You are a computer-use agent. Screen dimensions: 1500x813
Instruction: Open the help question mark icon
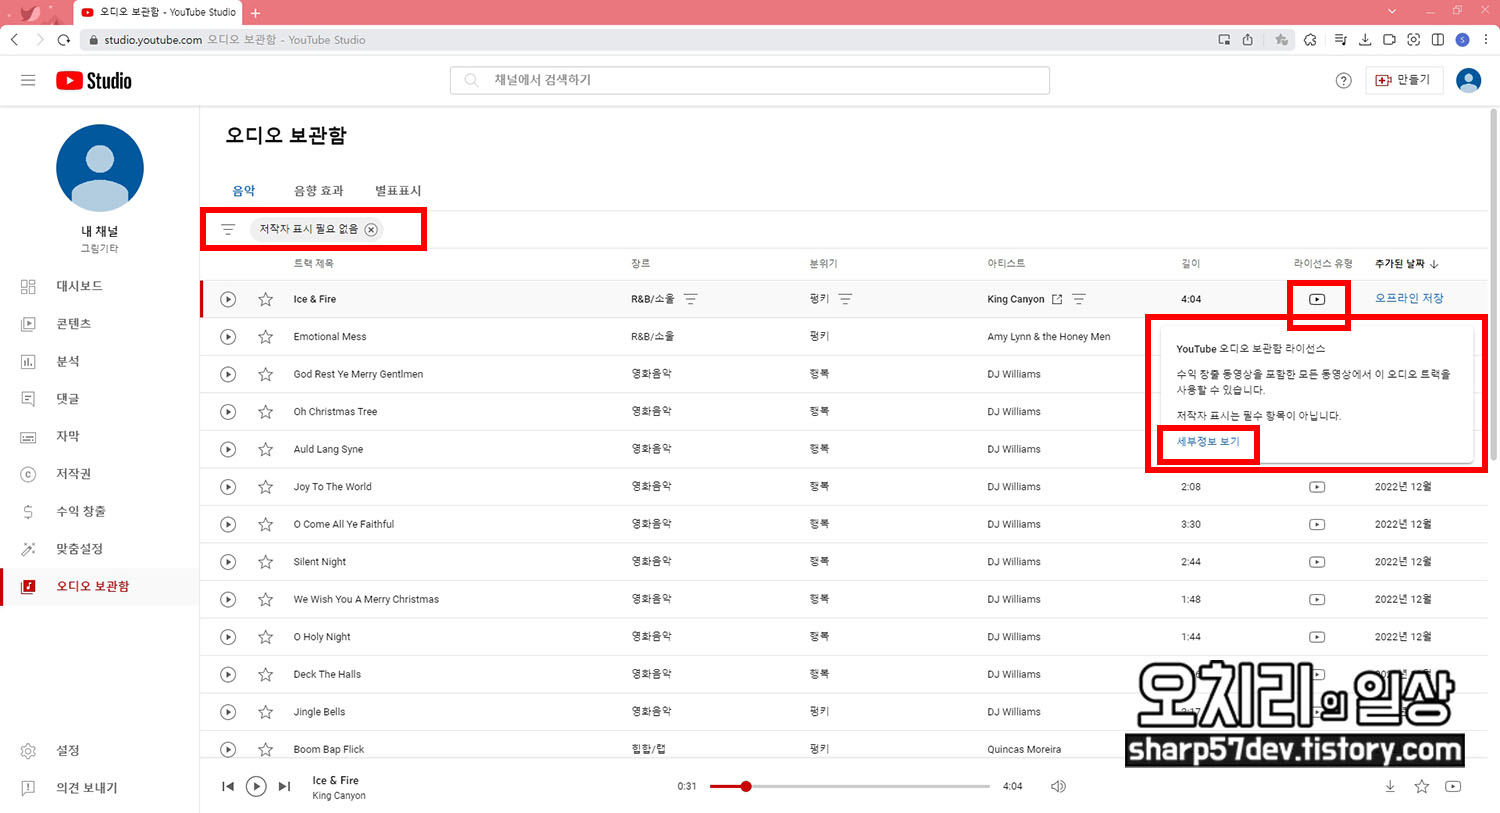point(1343,81)
